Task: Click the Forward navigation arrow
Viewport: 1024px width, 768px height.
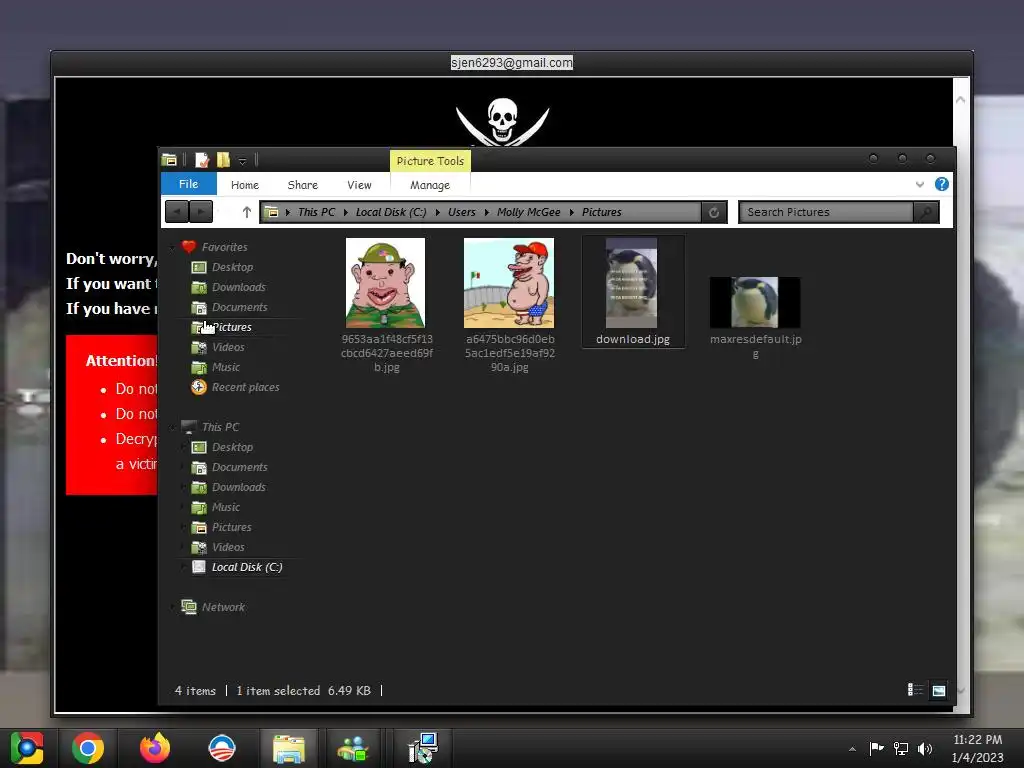Action: tap(201, 212)
